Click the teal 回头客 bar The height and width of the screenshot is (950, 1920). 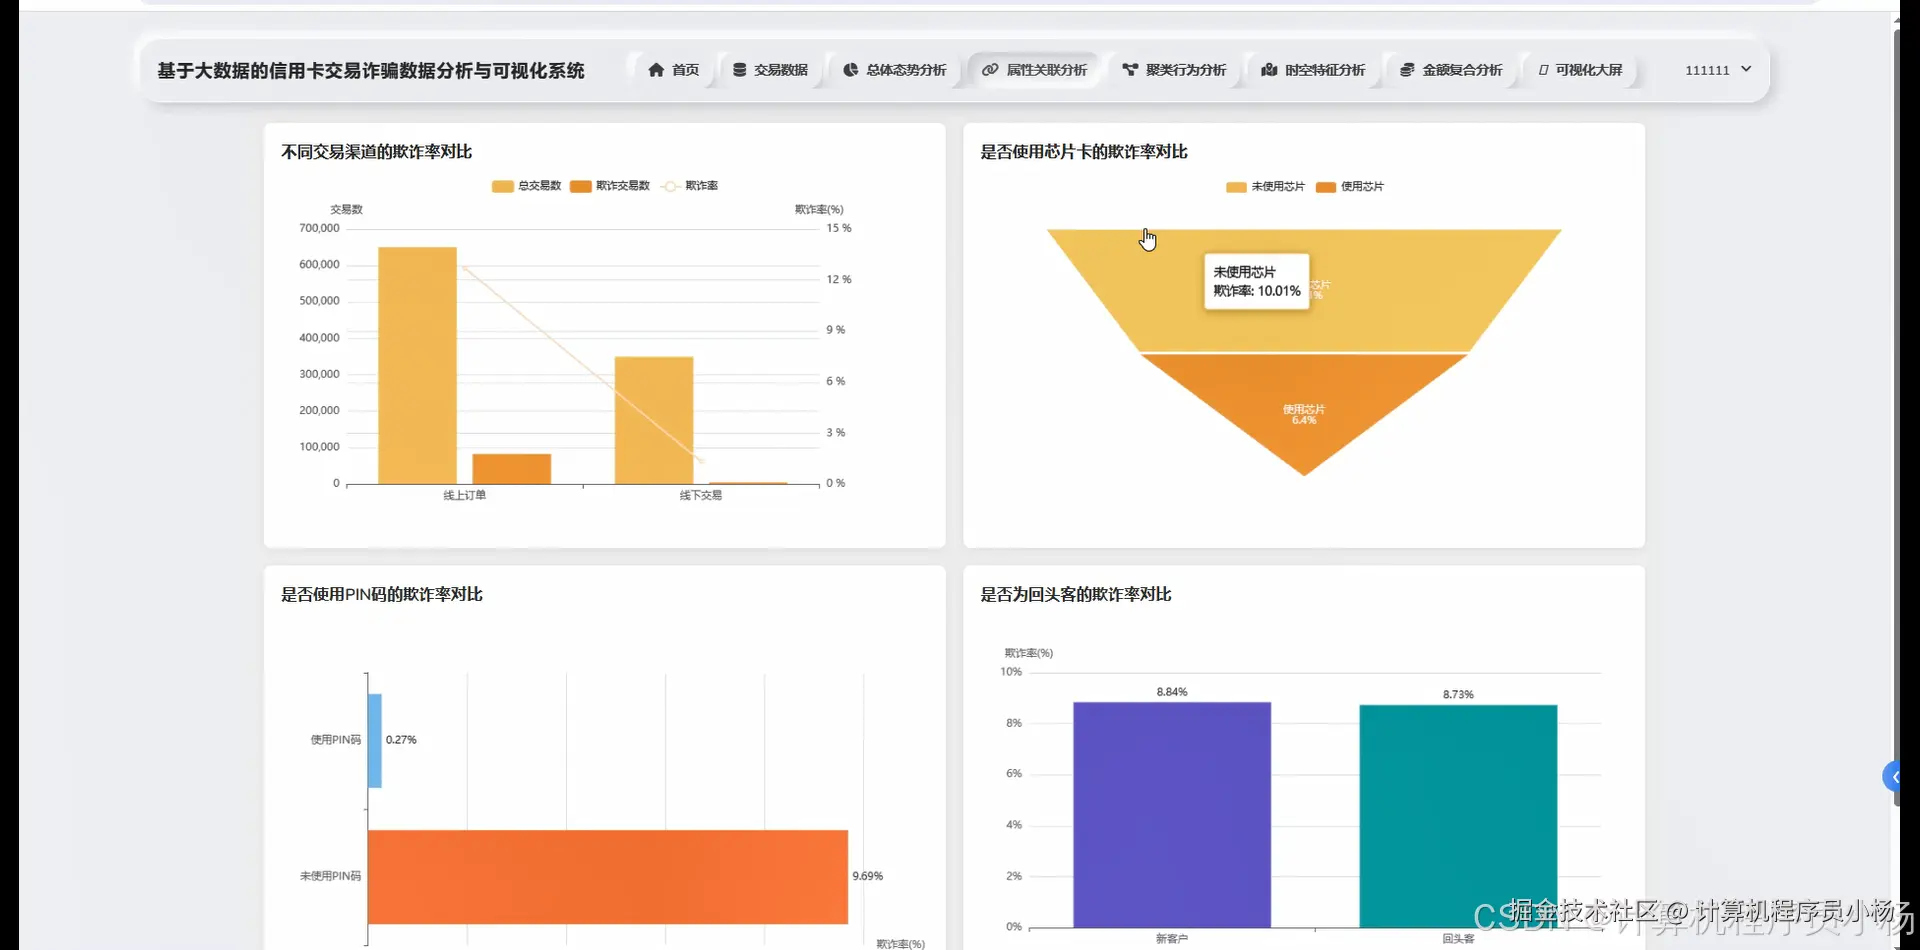click(x=1458, y=817)
